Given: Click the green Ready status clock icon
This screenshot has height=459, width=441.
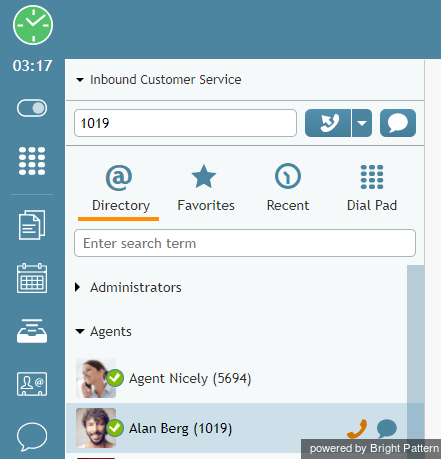Looking at the screenshot, I should (33, 25).
